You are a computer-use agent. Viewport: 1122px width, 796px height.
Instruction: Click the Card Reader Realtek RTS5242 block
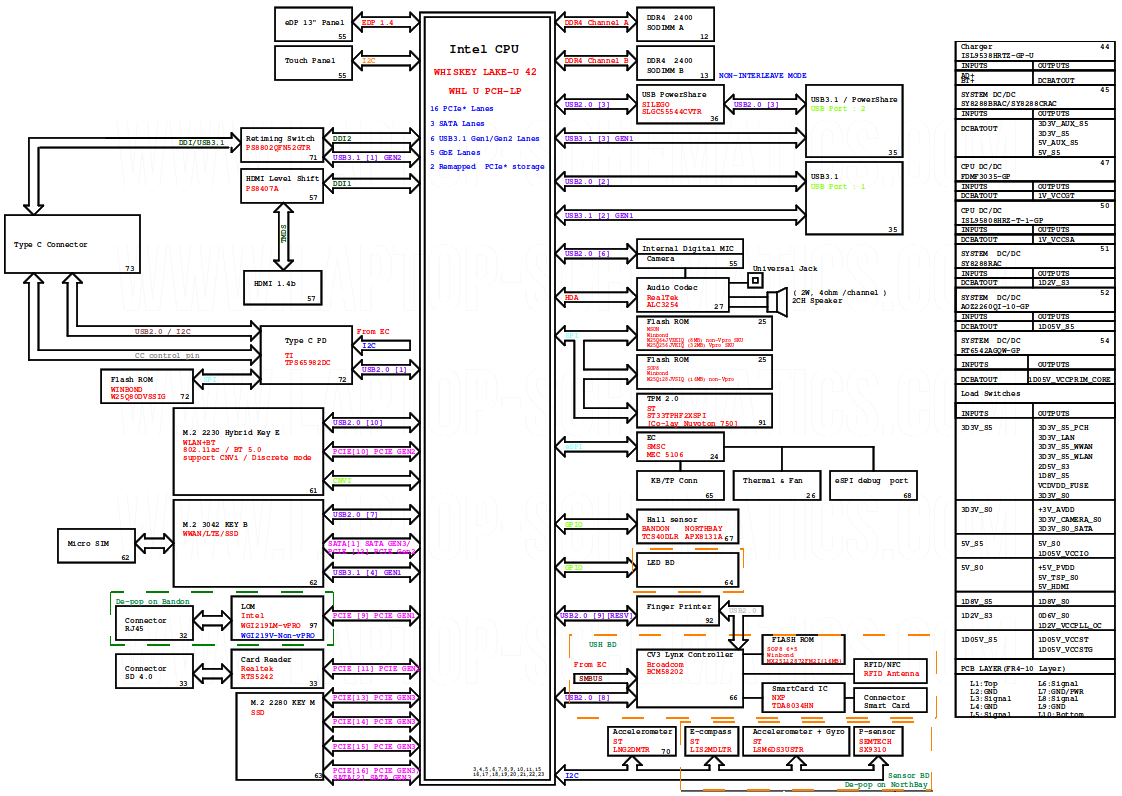pos(278,669)
